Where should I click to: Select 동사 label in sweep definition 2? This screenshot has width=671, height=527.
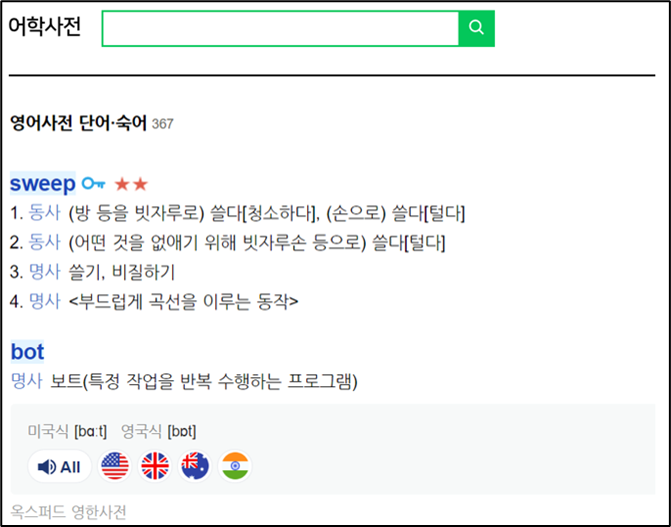click(x=45, y=242)
